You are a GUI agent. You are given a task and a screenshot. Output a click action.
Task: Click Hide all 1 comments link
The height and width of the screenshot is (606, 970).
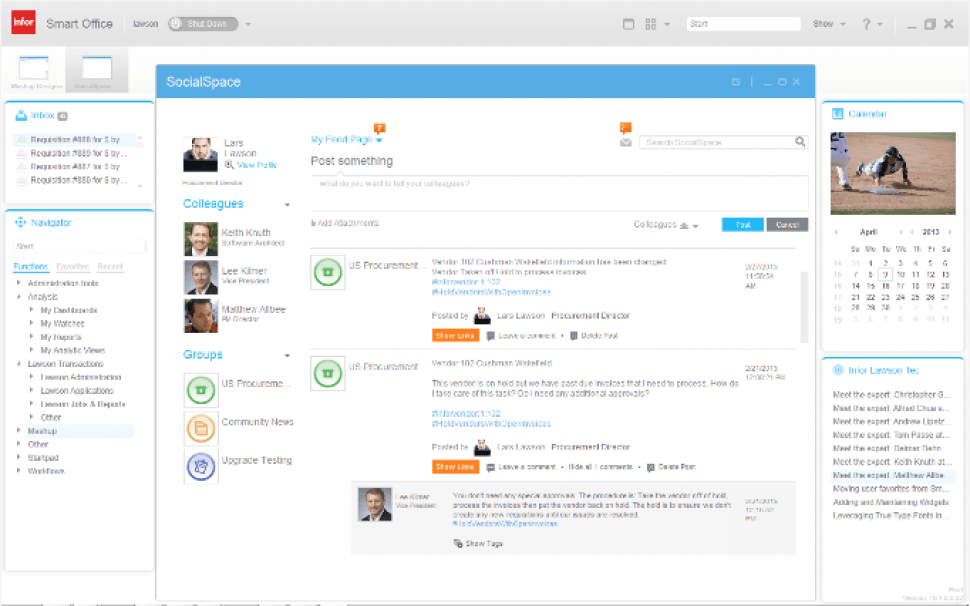(x=601, y=467)
